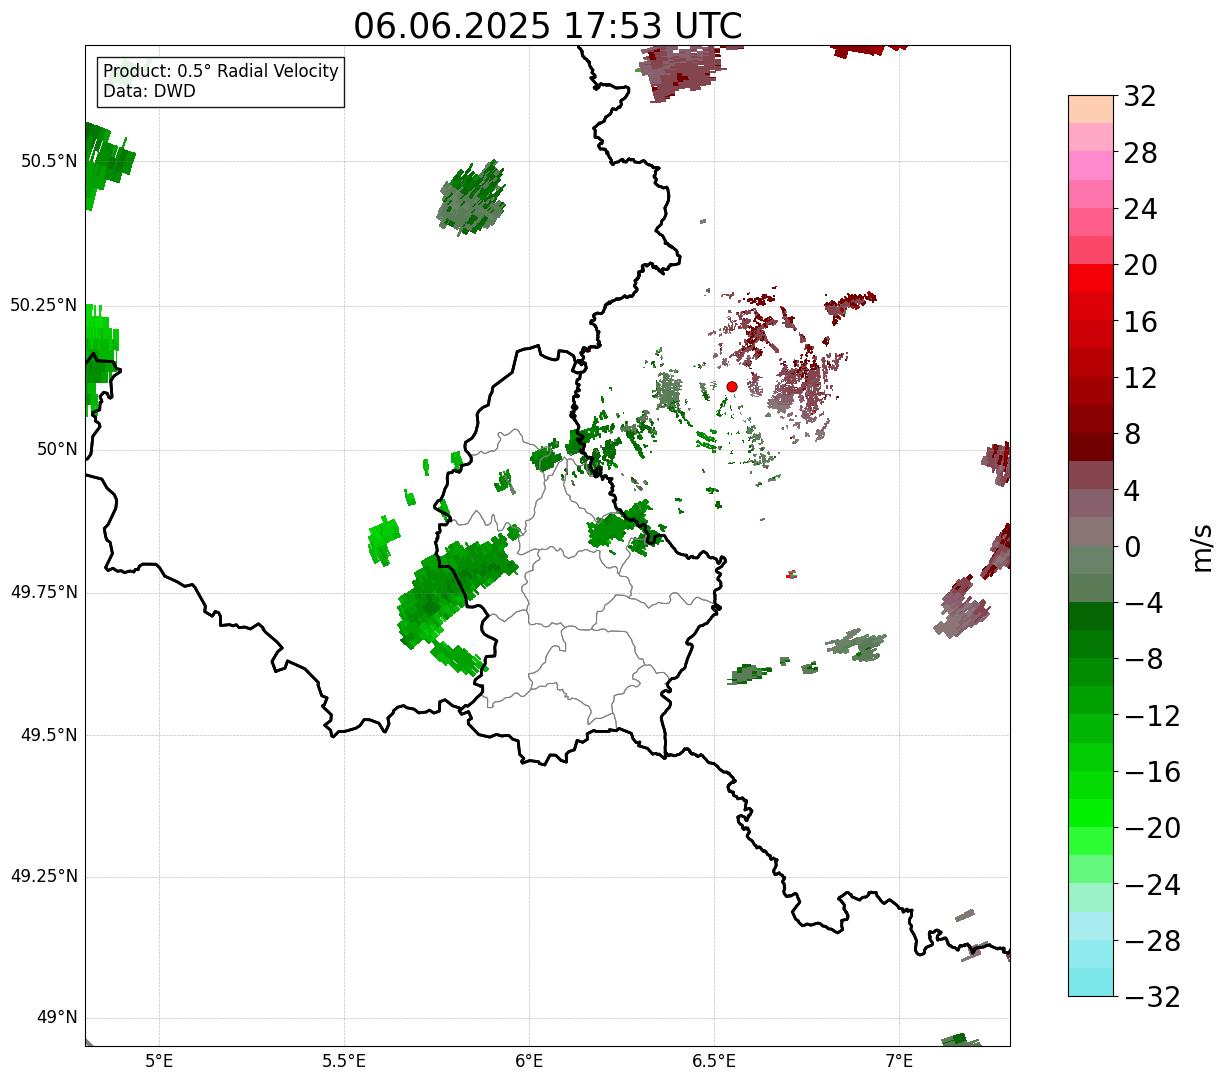The width and height of the screenshot is (1225, 1081).
Task: Click the longitude label "6°E"
Action: (x=529, y=1062)
